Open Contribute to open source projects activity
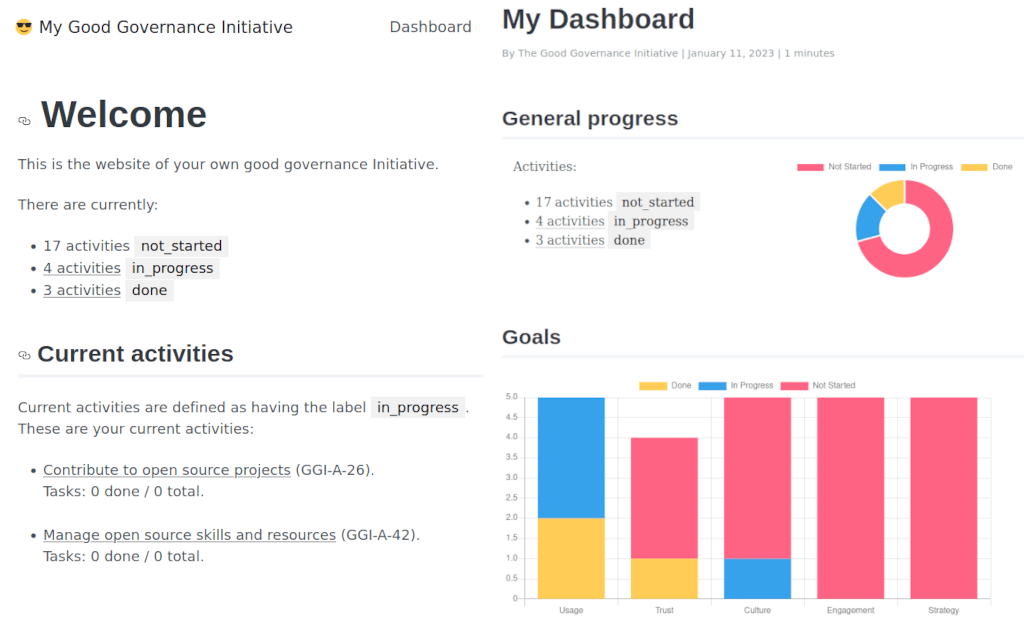The width and height of the screenshot is (1024, 620). [166, 470]
